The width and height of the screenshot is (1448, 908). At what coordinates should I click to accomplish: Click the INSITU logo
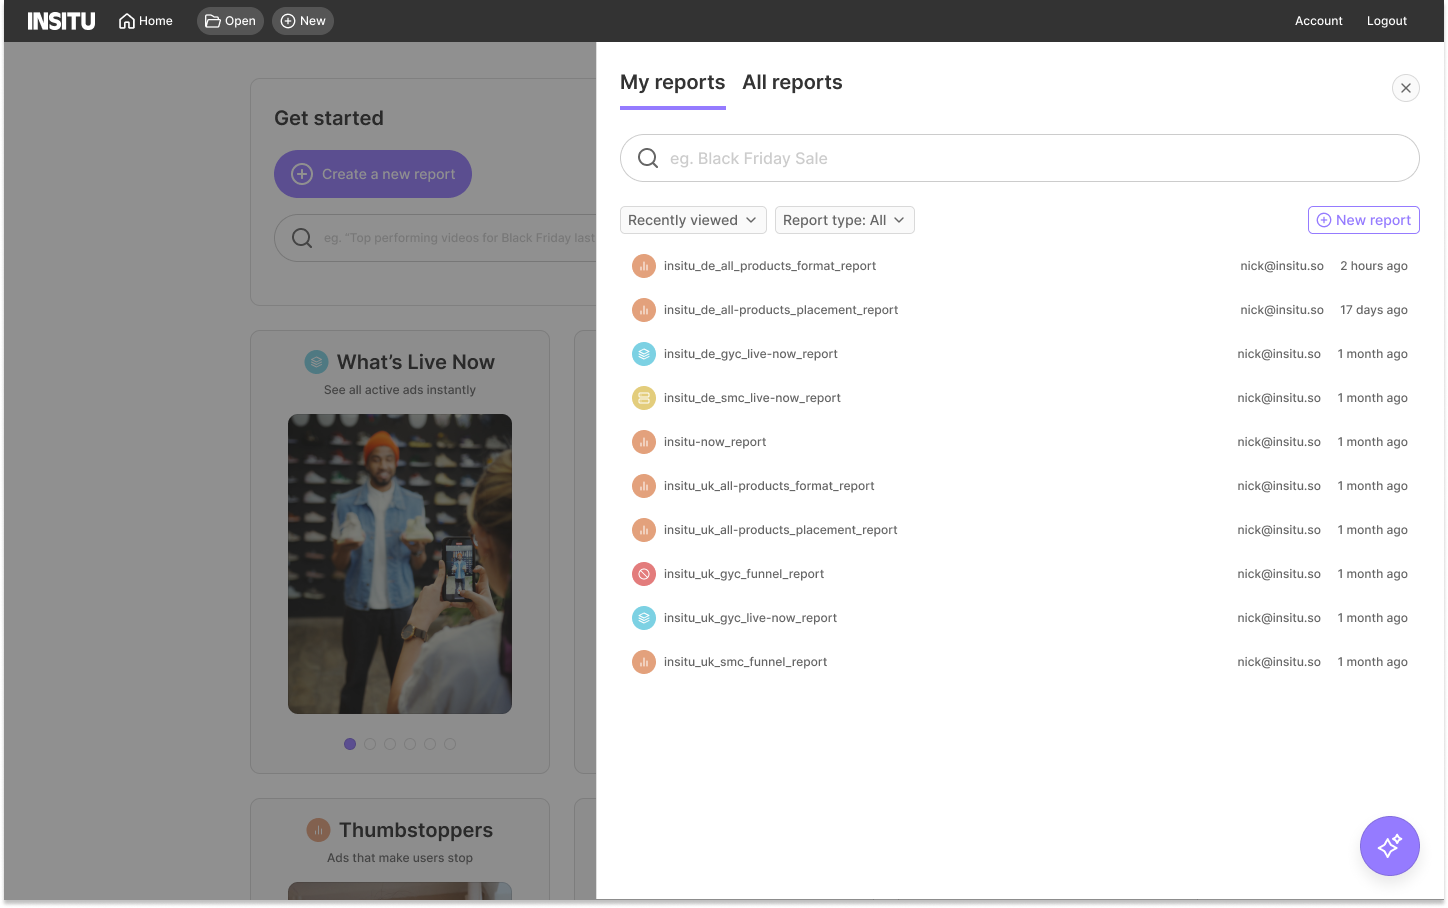click(x=61, y=21)
